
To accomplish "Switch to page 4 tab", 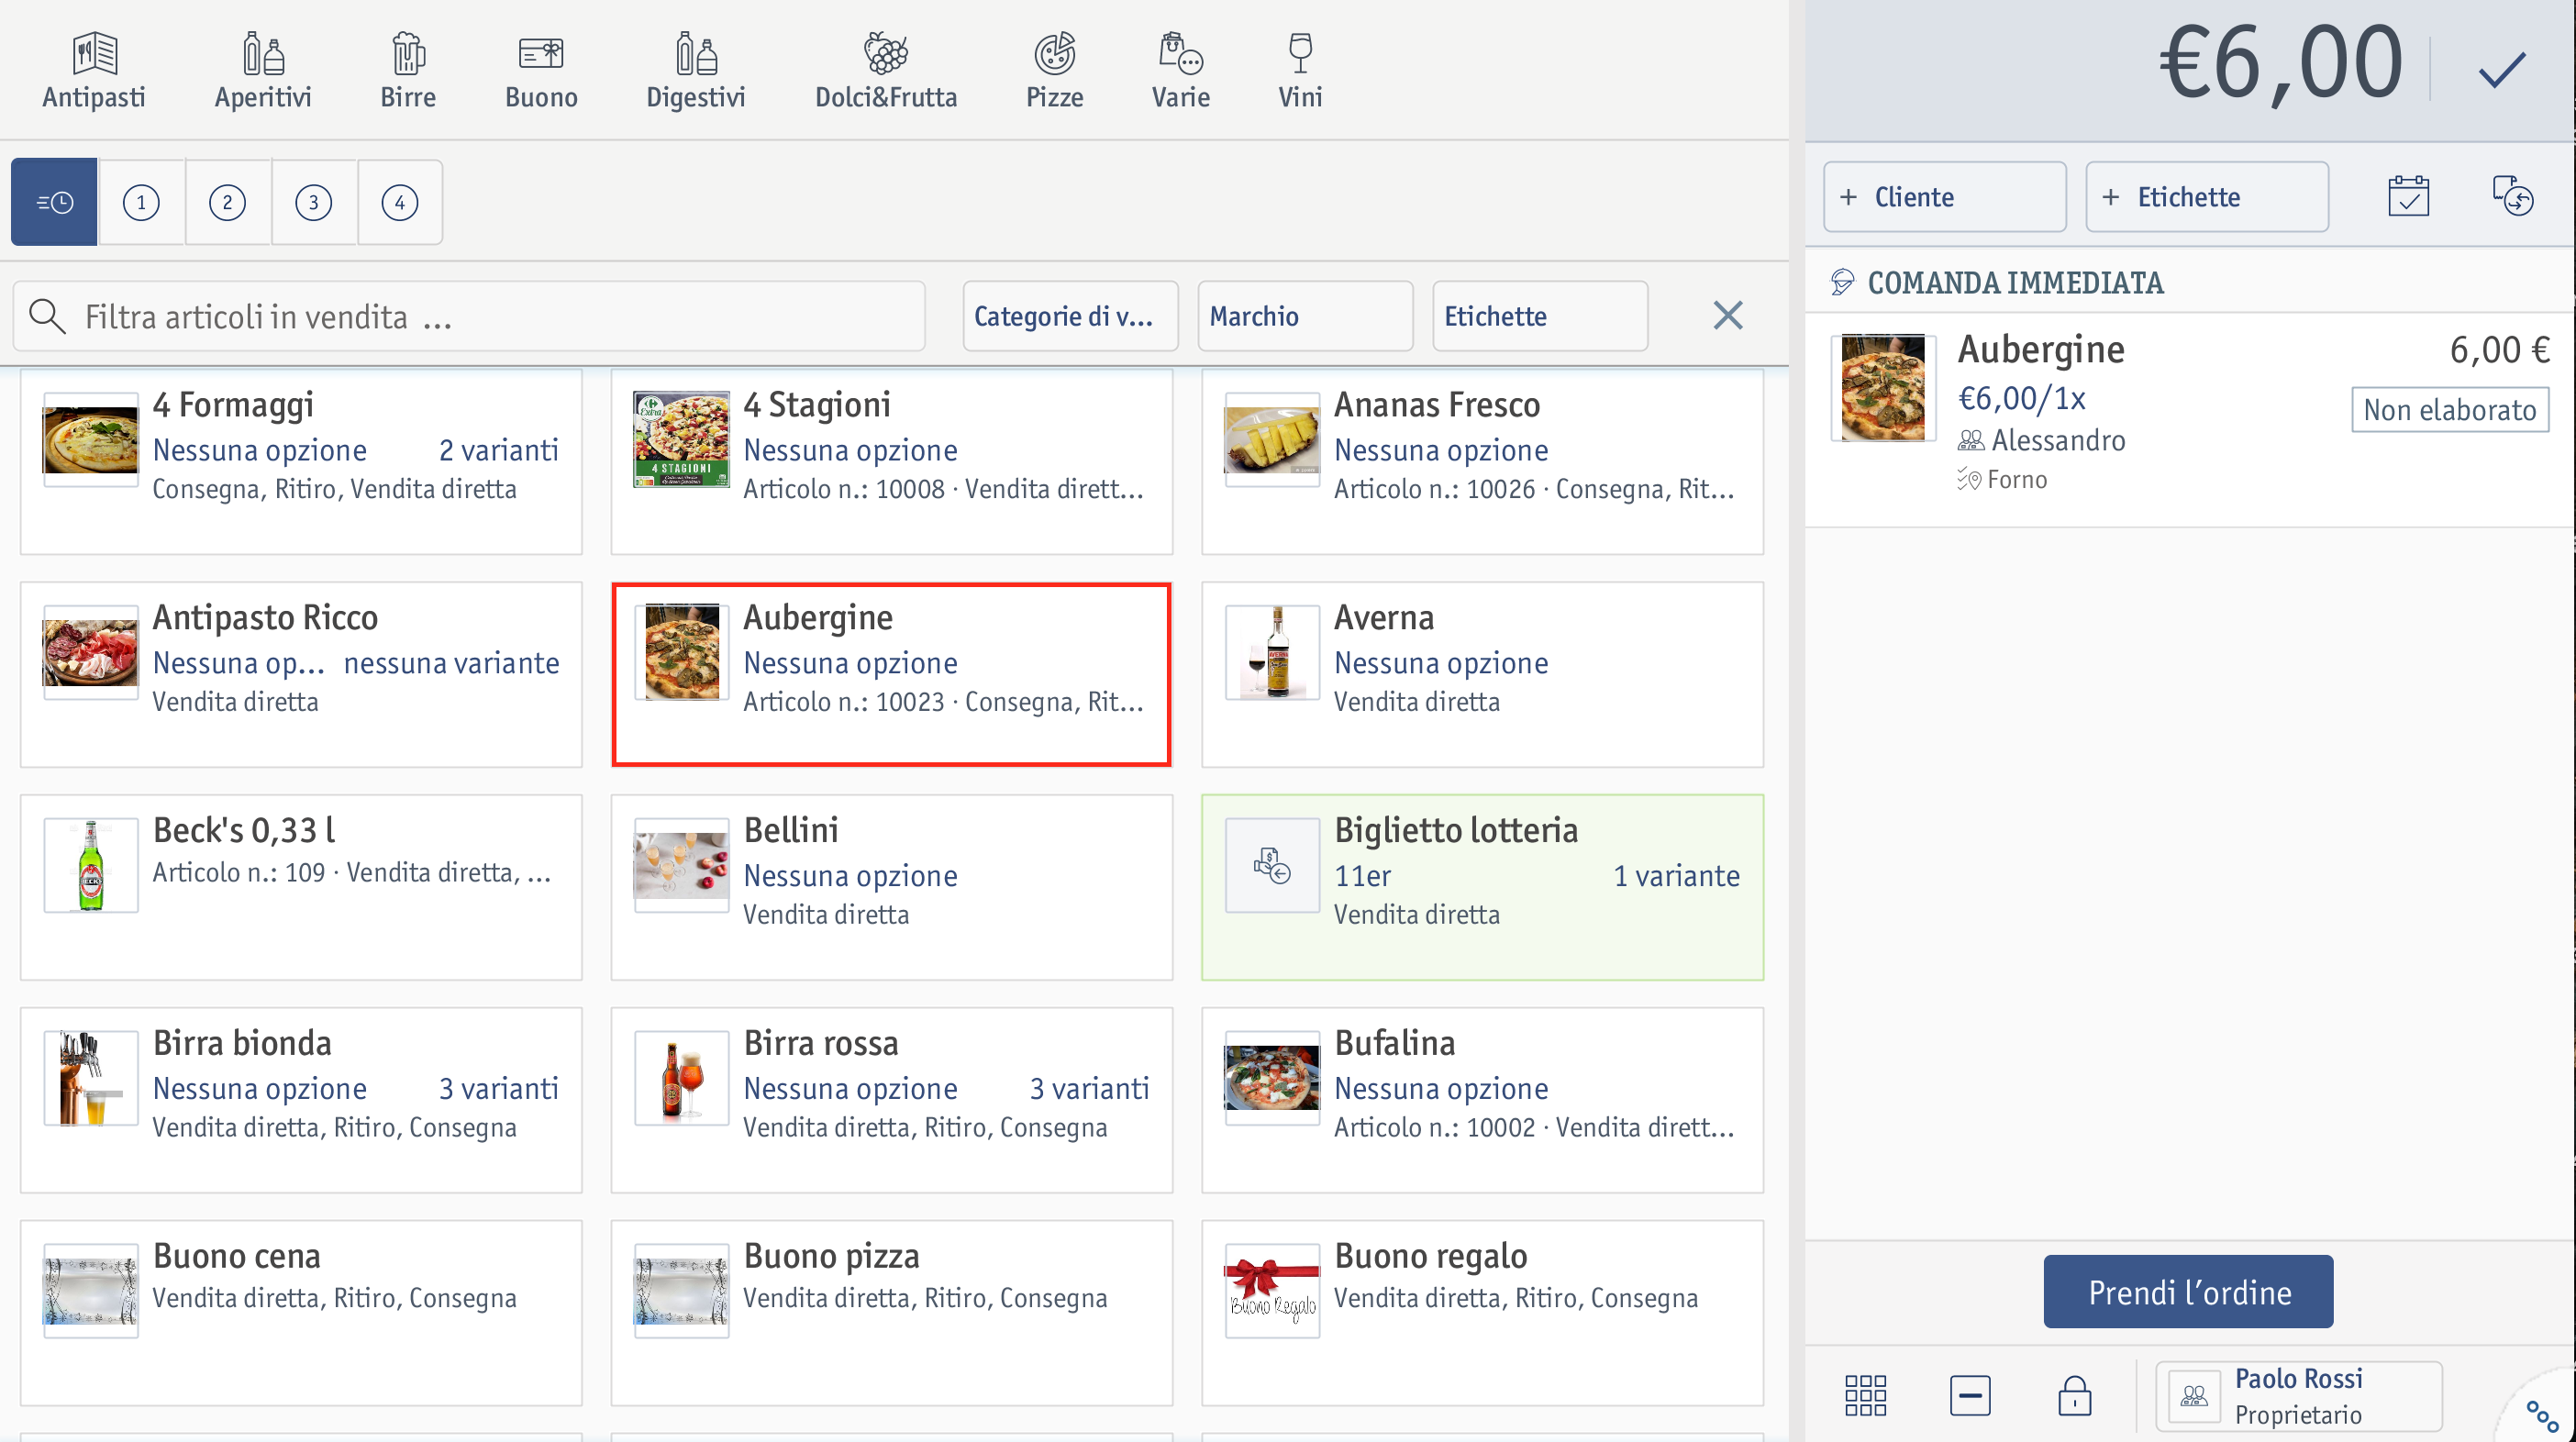I will click(399, 202).
